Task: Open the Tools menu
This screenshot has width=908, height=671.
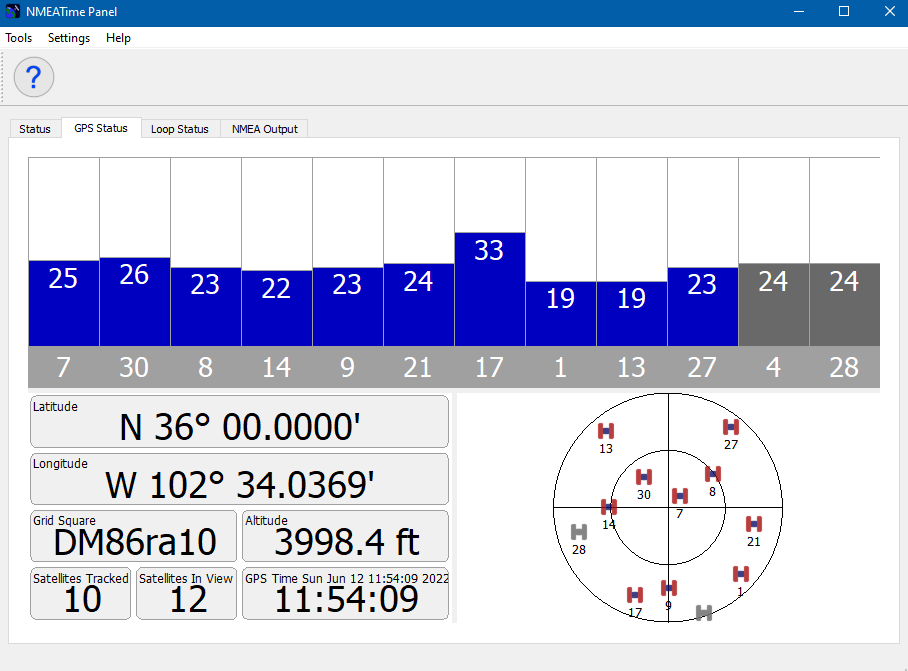Action: pyautogui.click(x=19, y=38)
